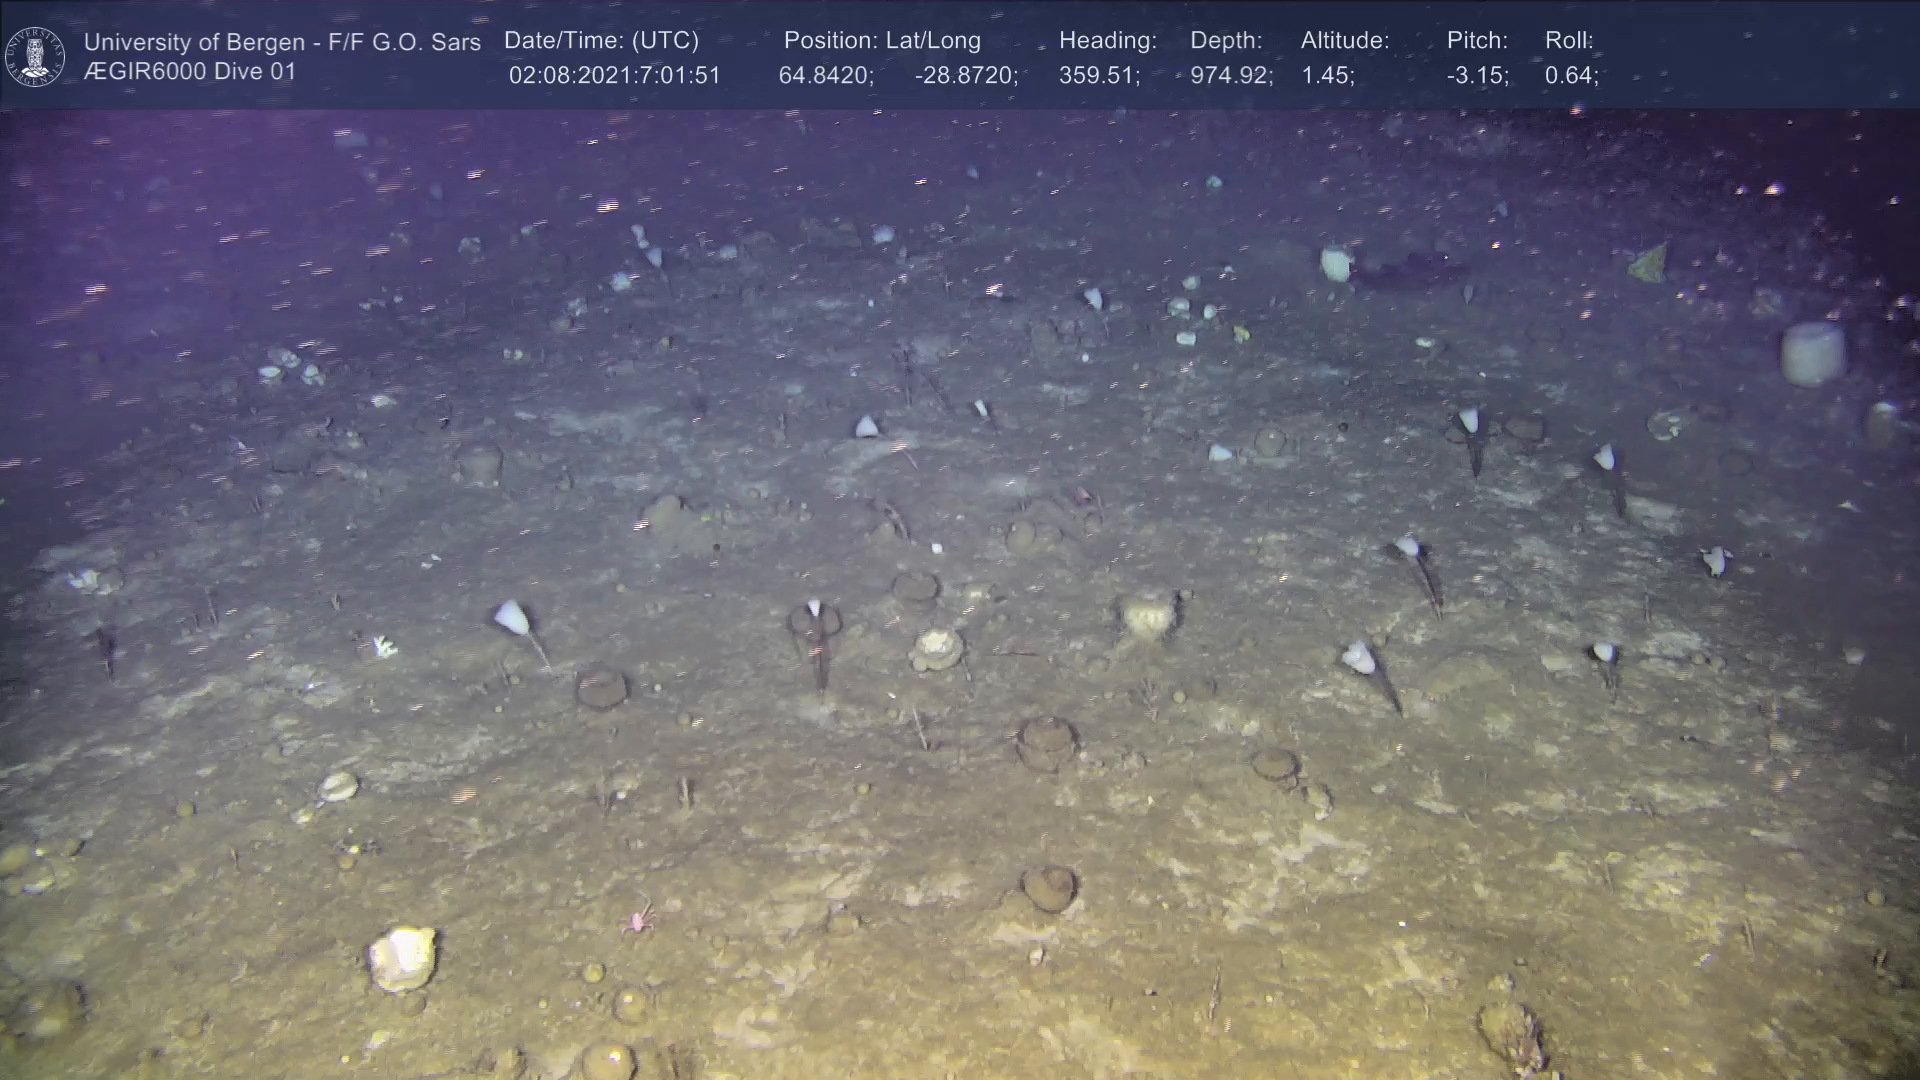Click the Depth label in overlay
Viewport: 1920px width, 1080px height.
(x=1226, y=40)
